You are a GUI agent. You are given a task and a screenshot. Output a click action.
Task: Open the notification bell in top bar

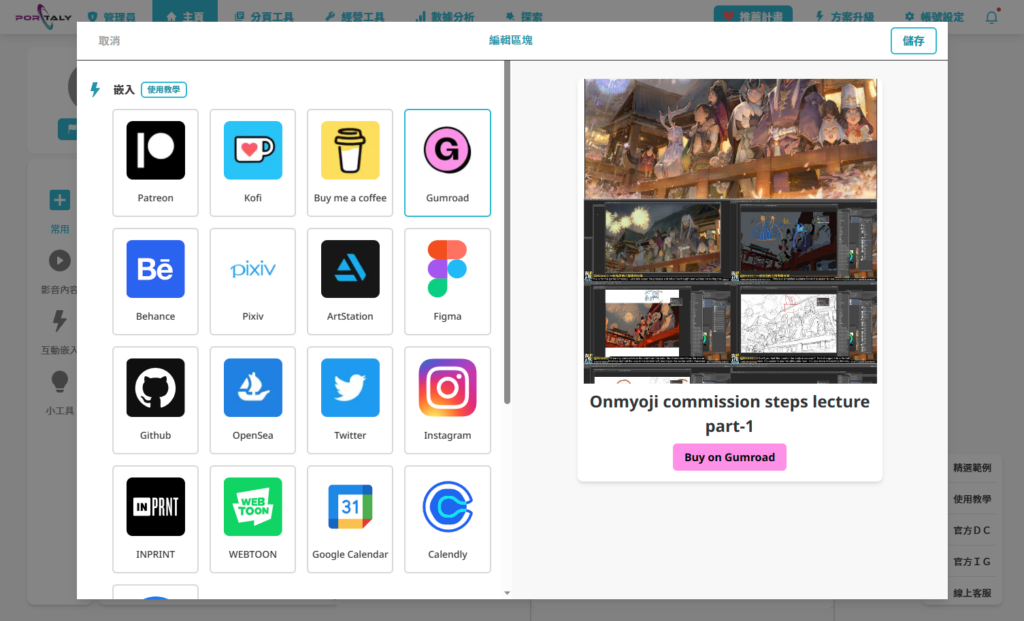pyautogui.click(x=991, y=17)
